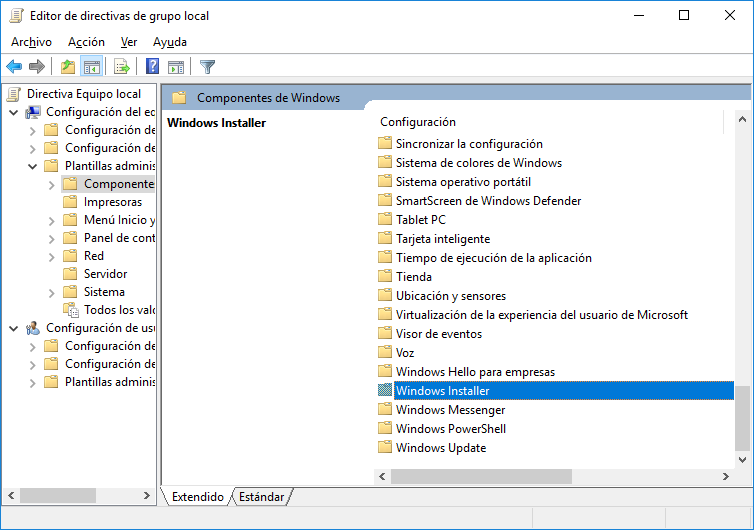Select the Windows PowerShell folder in the list

tap(450, 429)
